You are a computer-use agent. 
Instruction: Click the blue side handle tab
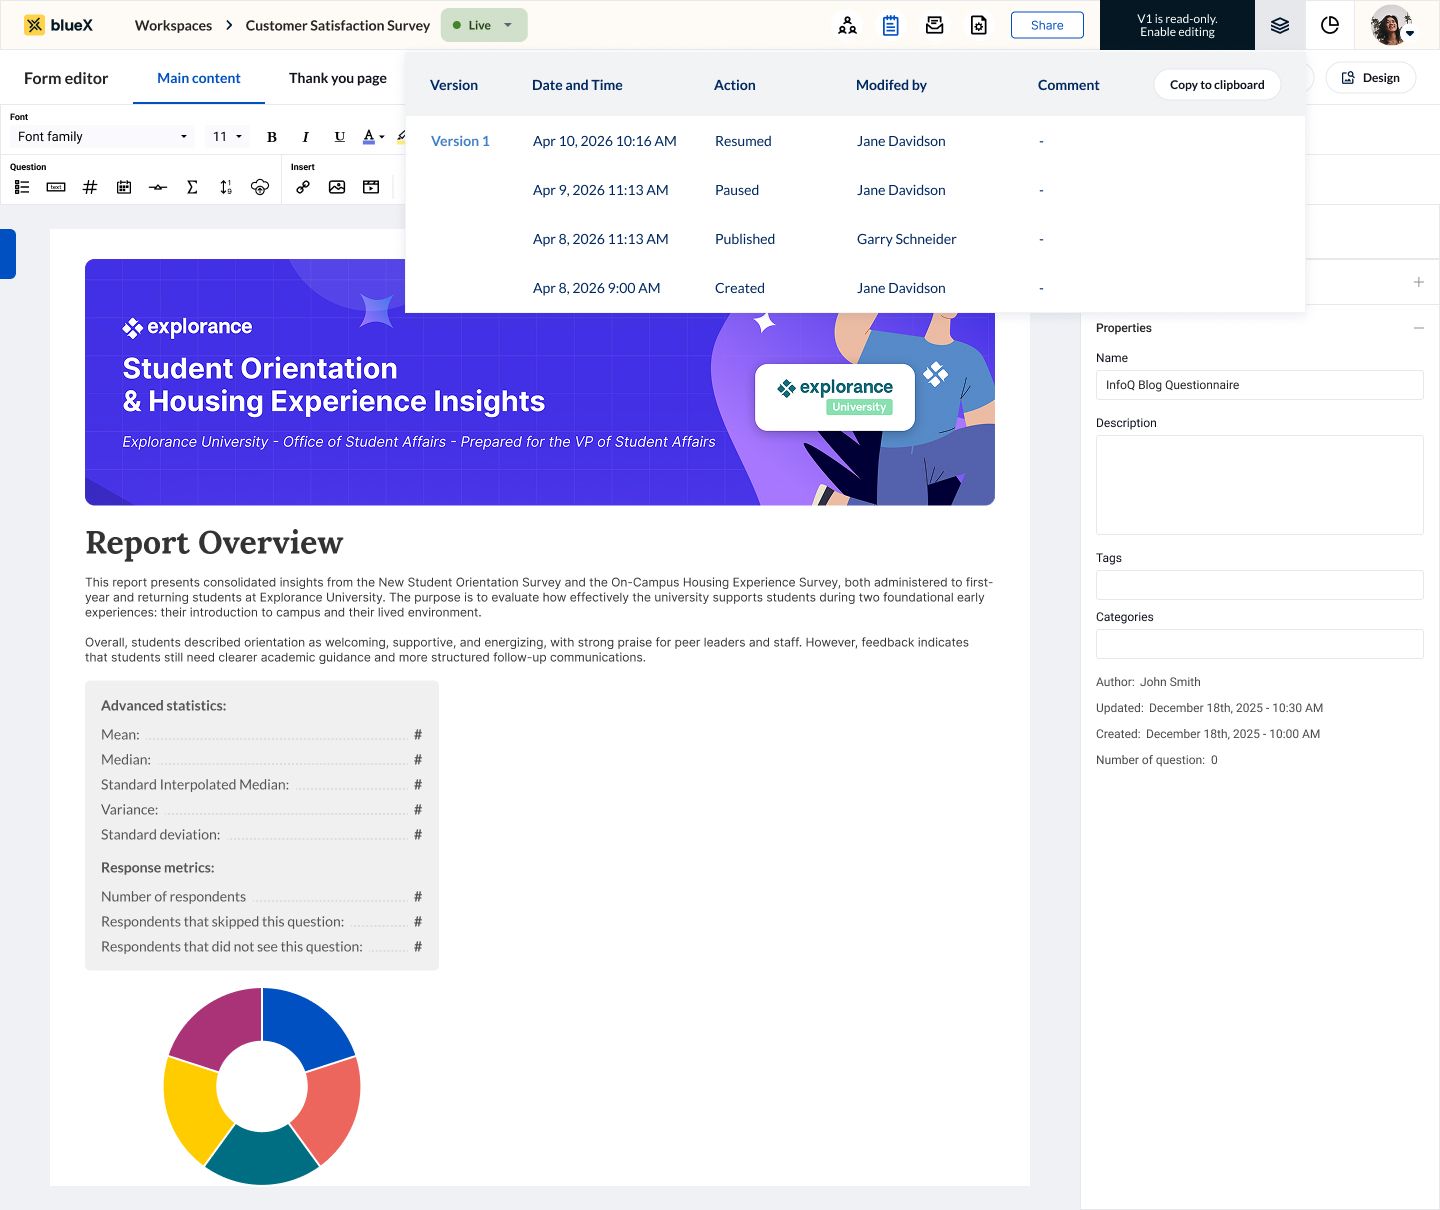(7, 254)
